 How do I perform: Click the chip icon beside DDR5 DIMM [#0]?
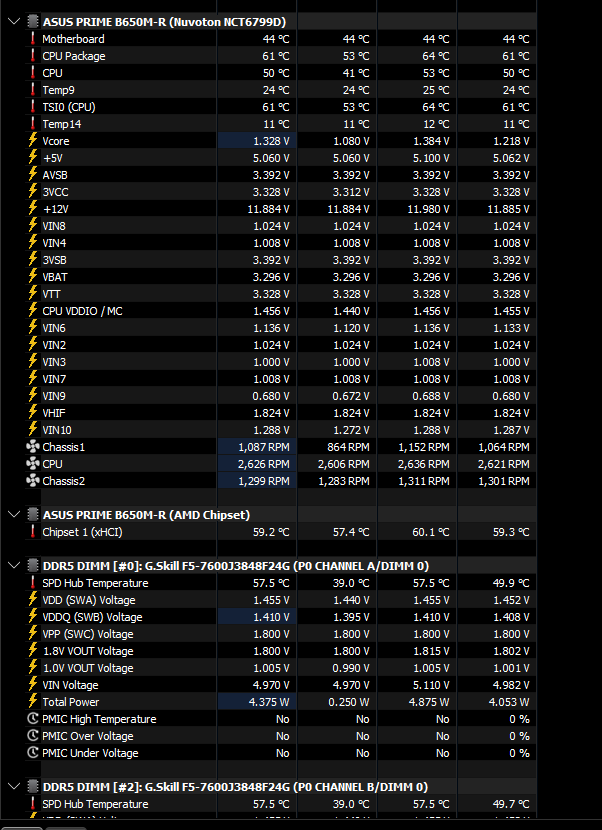pyautogui.click(x=33, y=566)
